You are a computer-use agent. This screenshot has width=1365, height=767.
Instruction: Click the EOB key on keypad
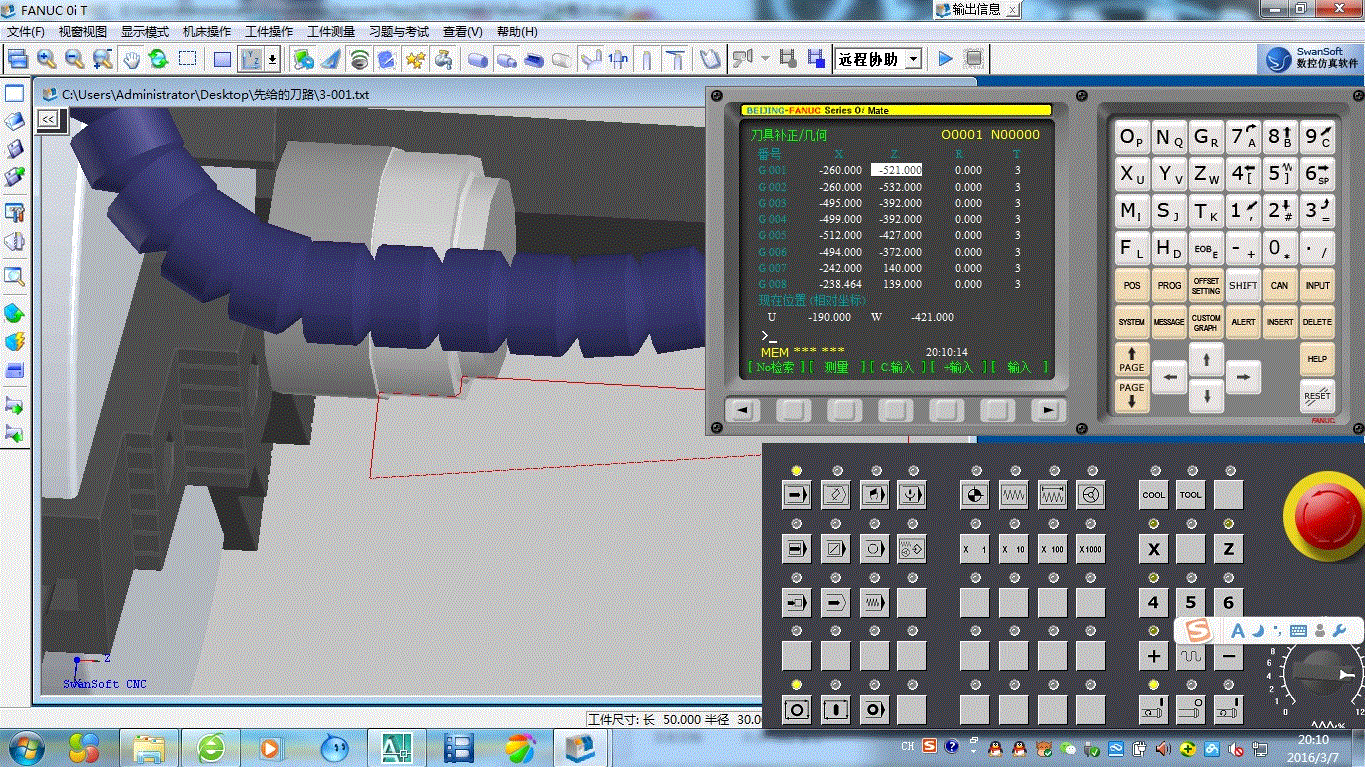pos(1206,248)
